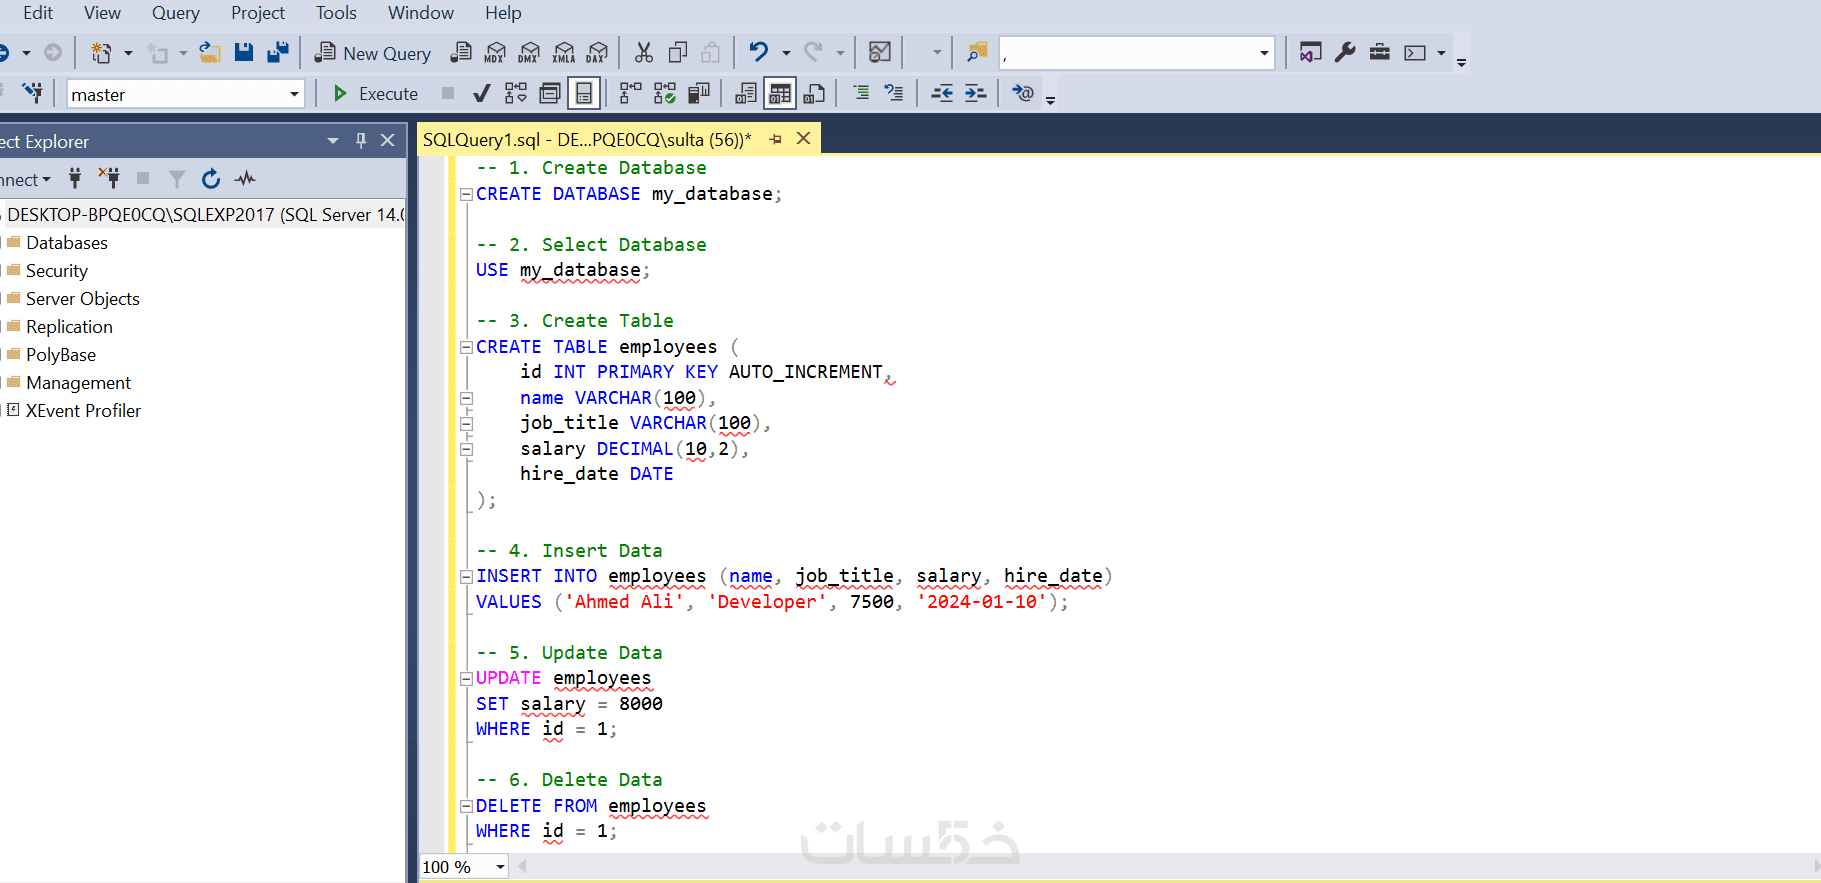Open the Activity Monitor icon

880,53
